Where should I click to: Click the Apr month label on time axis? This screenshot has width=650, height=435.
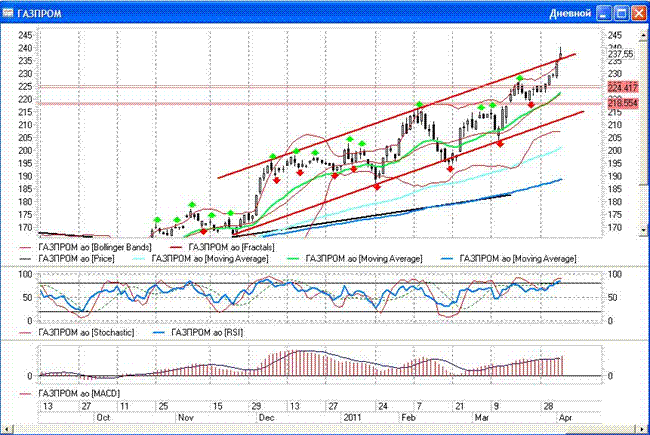pos(565,417)
